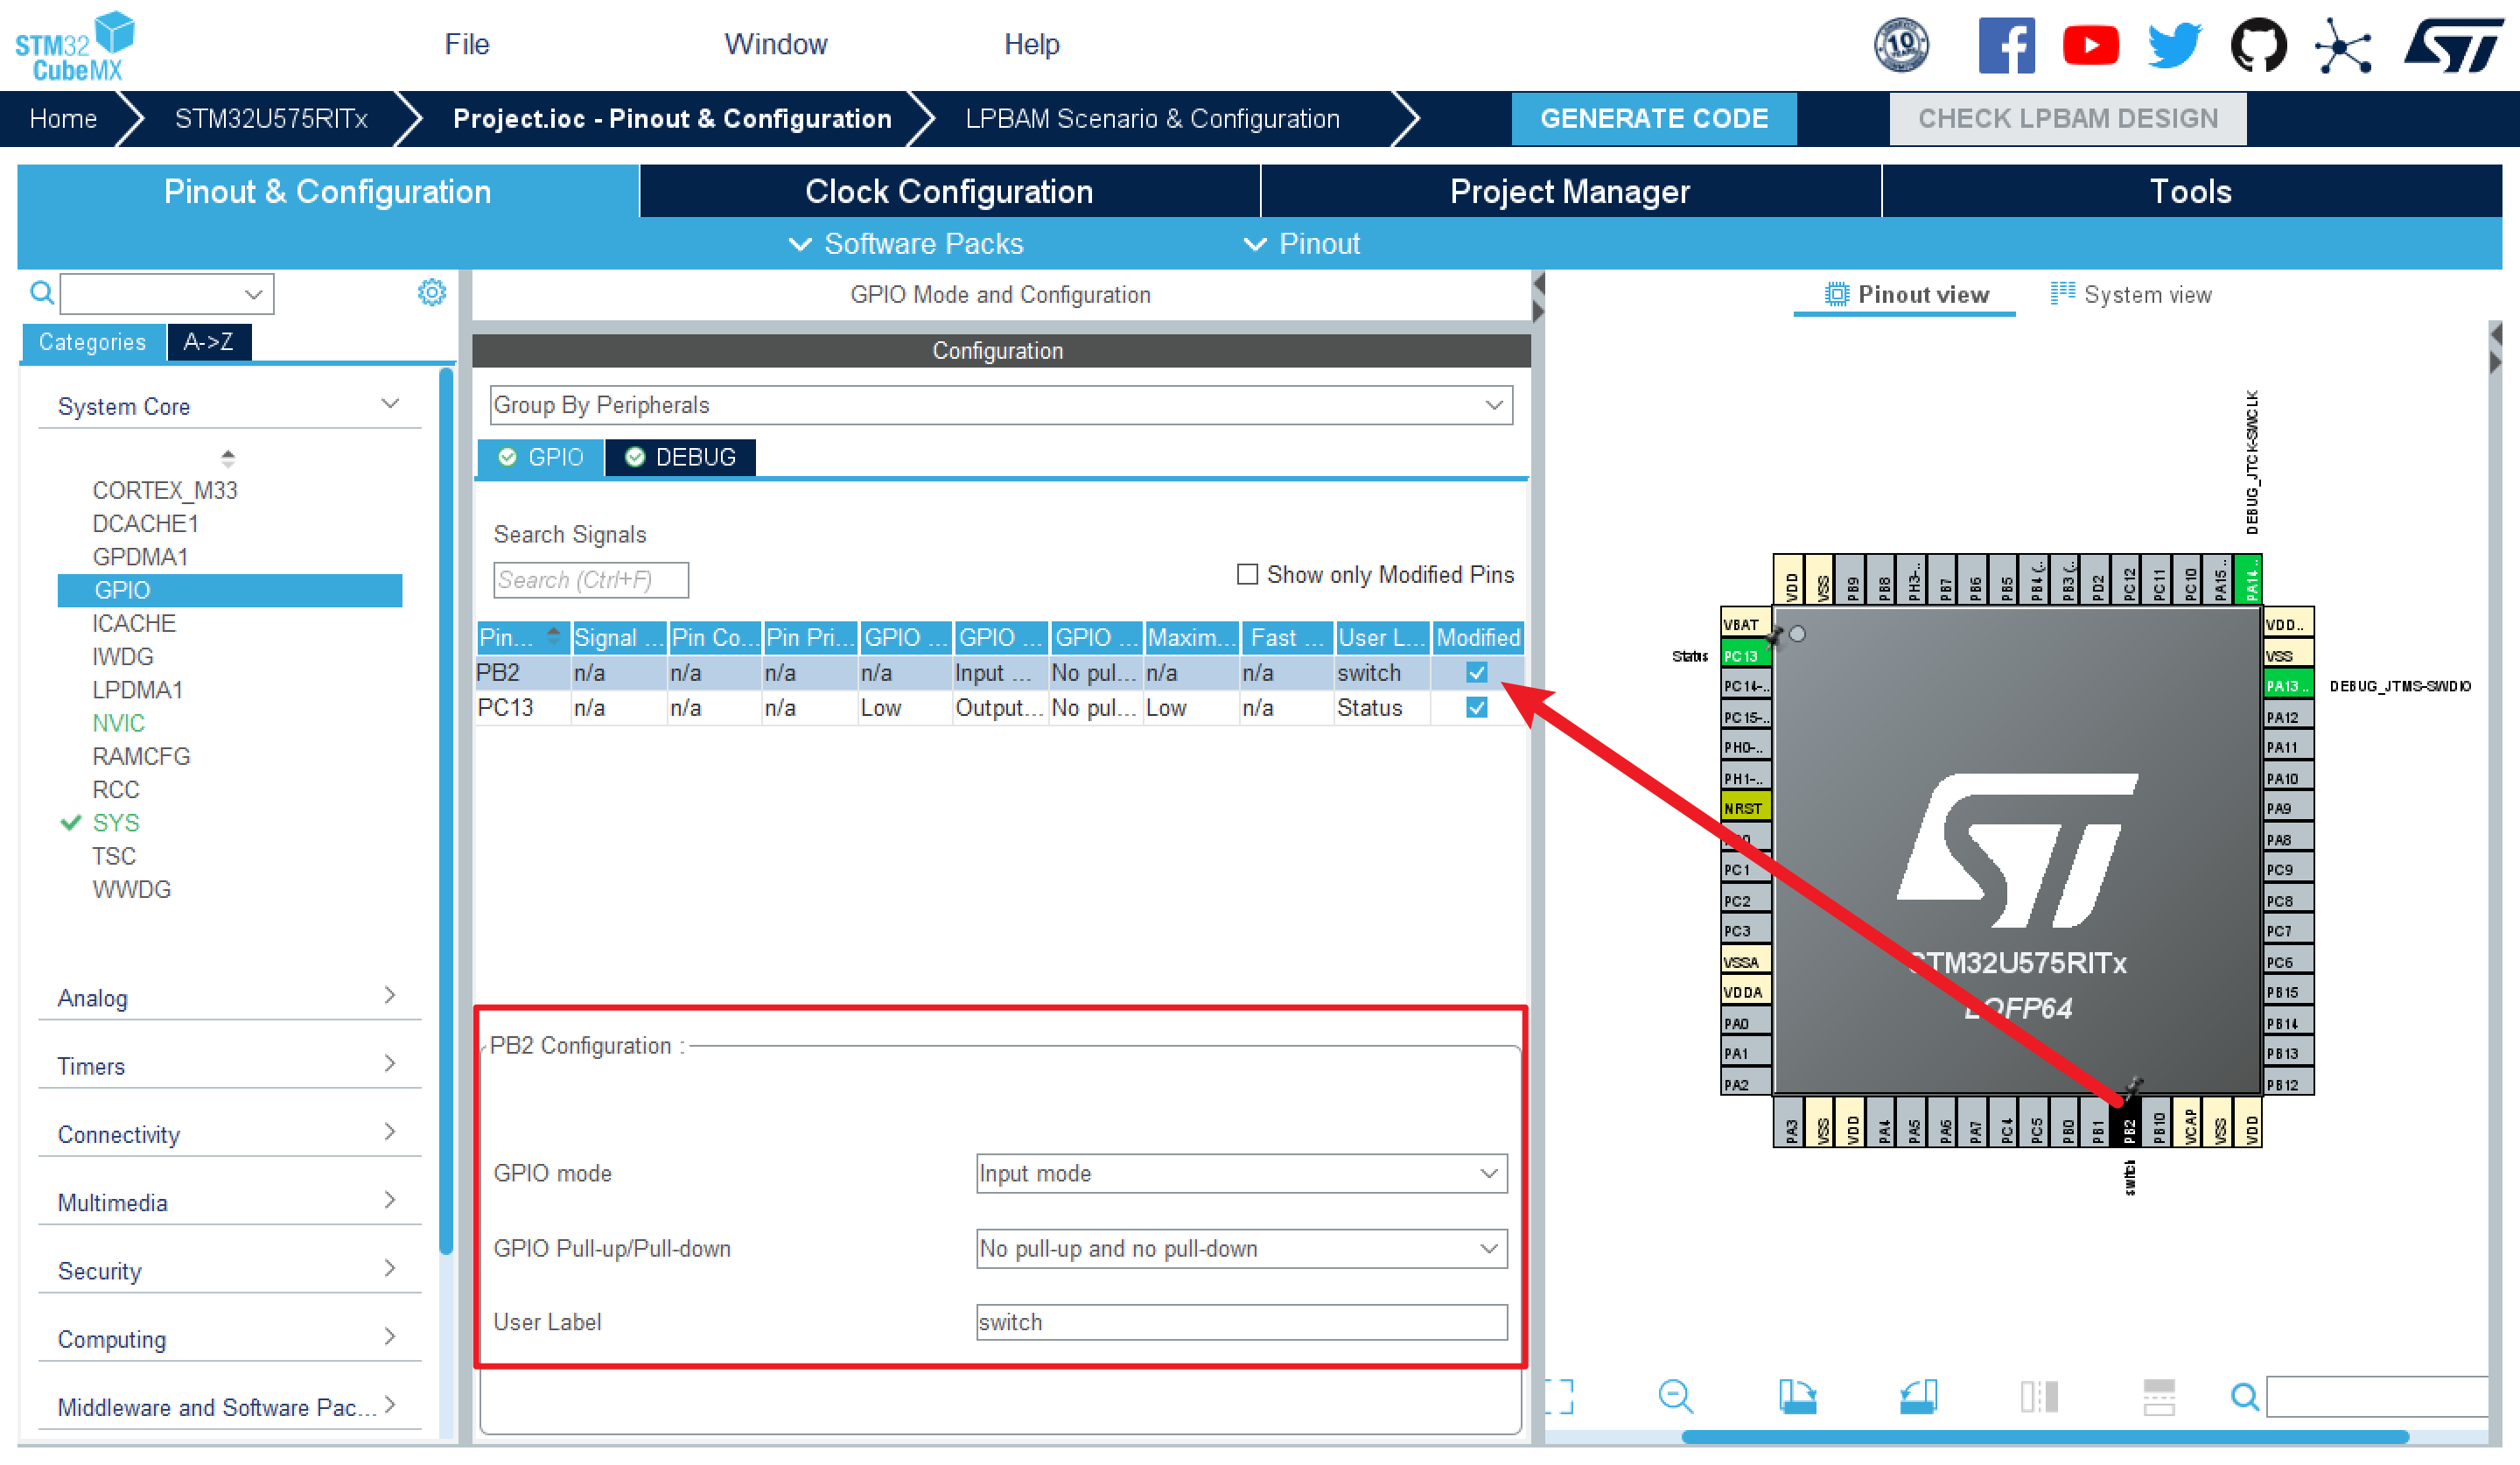Click the pinout view horizontal scrollbar

click(2045, 1437)
